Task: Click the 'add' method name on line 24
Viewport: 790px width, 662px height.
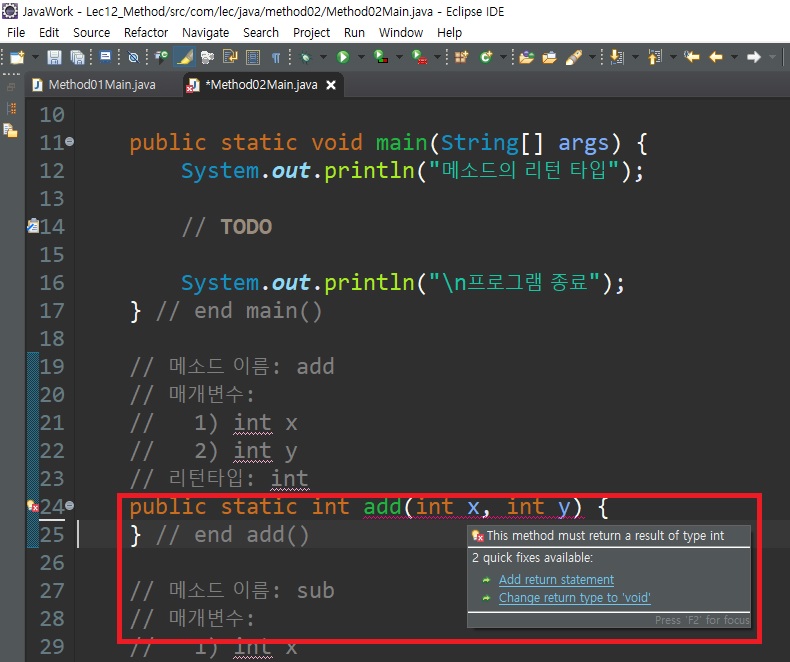Action: (382, 507)
